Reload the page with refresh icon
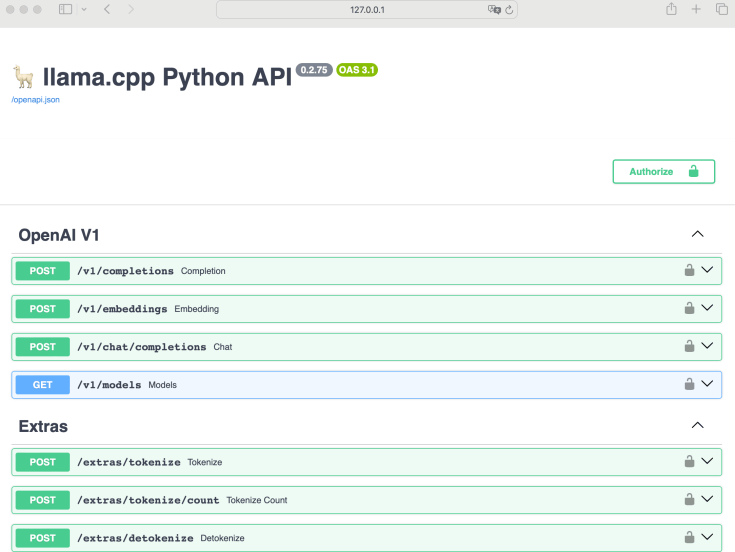 pyautogui.click(x=509, y=9)
